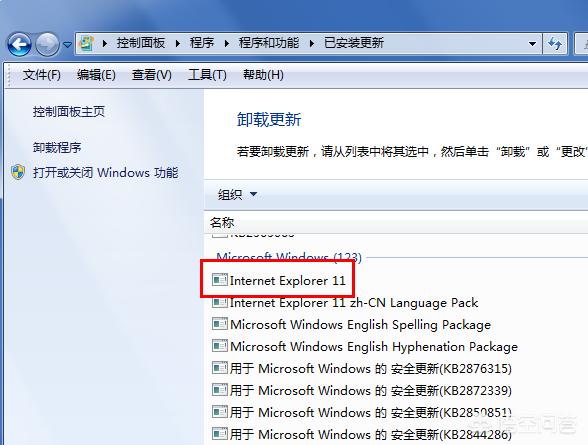Select security update KB2850851
This screenshot has width=588, height=445.
(x=370, y=412)
